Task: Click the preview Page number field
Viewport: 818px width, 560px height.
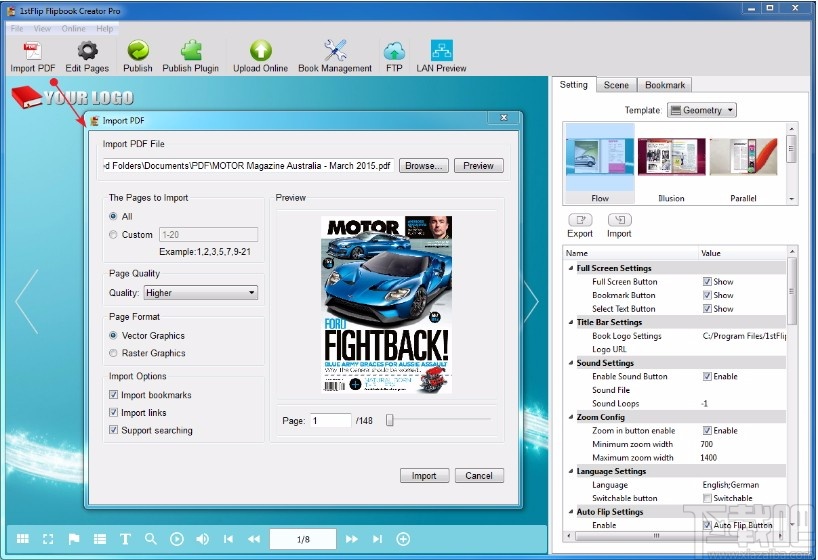Action: [x=331, y=420]
